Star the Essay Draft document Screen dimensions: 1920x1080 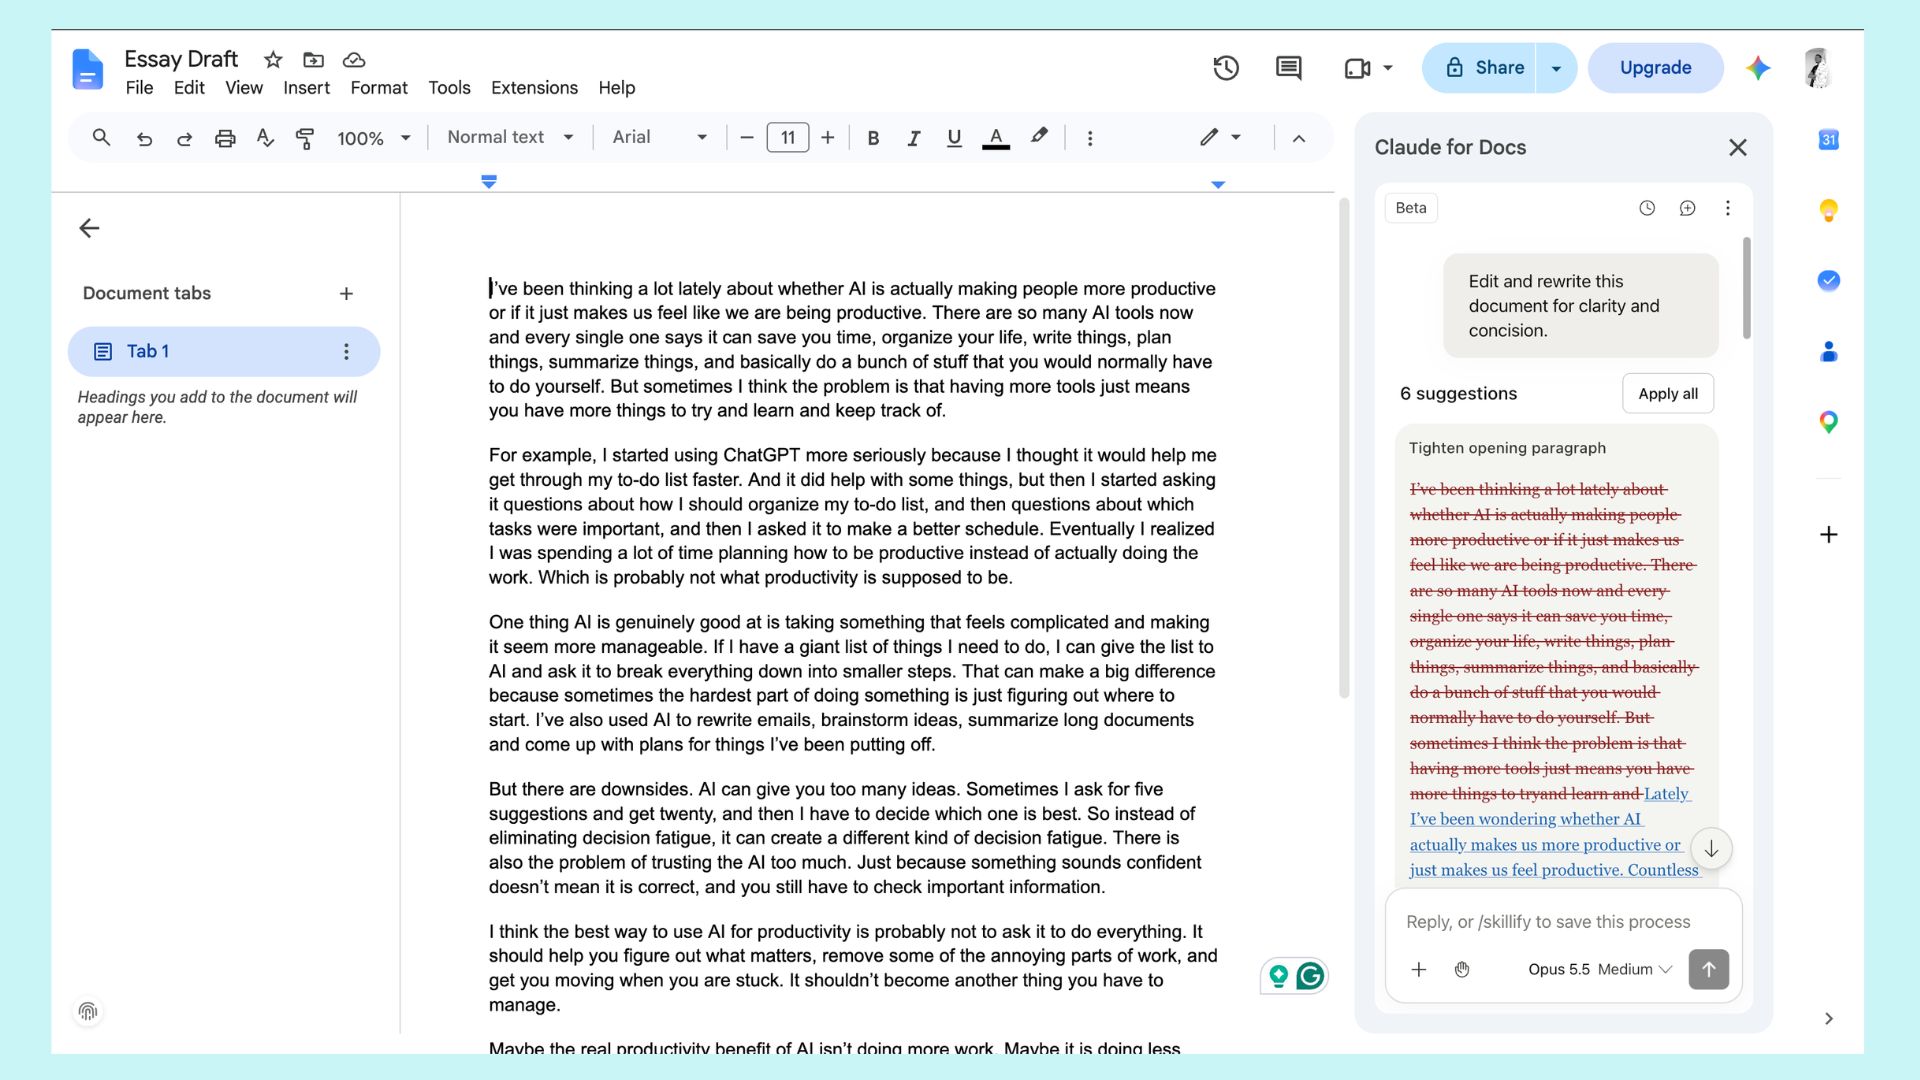(273, 60)
